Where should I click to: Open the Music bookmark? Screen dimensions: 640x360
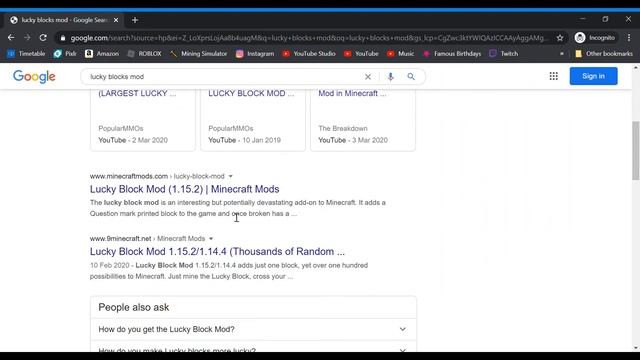[x=401, y=53]
